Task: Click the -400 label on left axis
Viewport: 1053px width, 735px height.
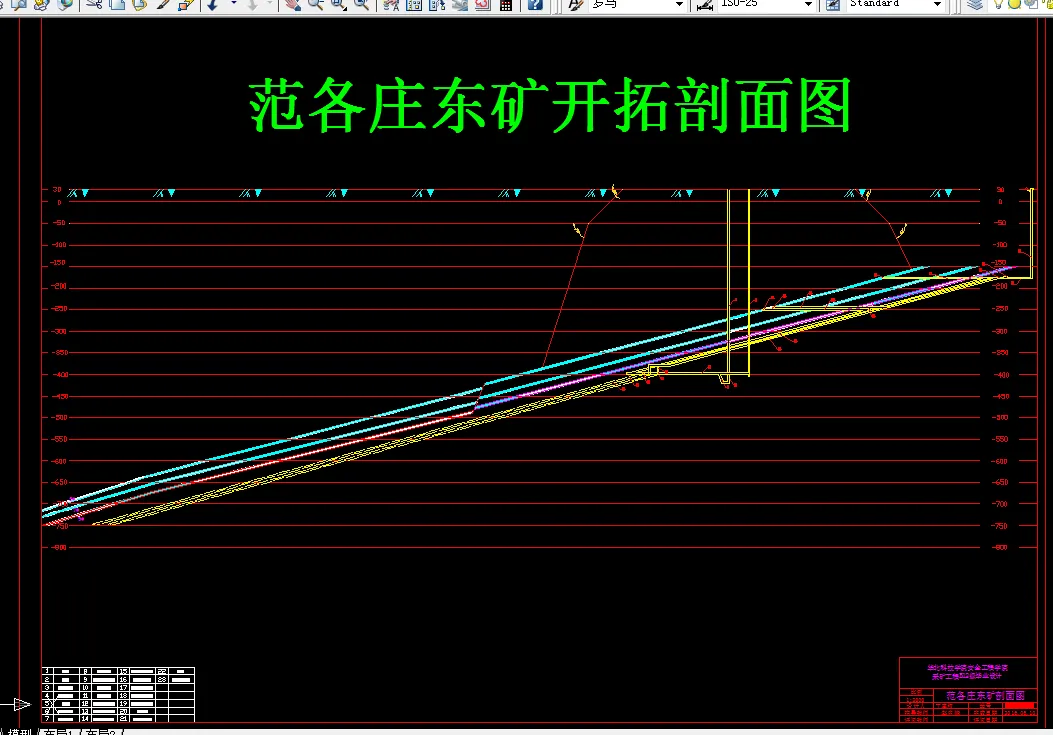Action: pos(60,374)
